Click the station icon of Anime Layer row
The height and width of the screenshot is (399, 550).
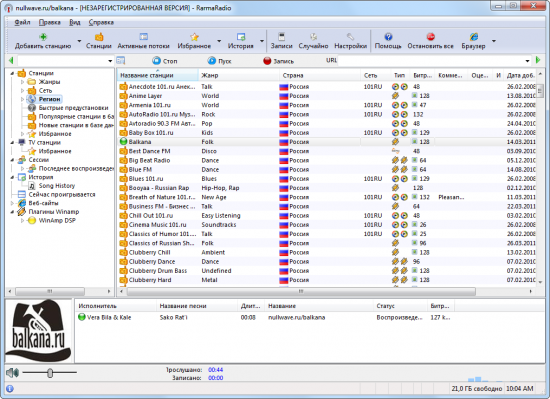tap(123, 96)
